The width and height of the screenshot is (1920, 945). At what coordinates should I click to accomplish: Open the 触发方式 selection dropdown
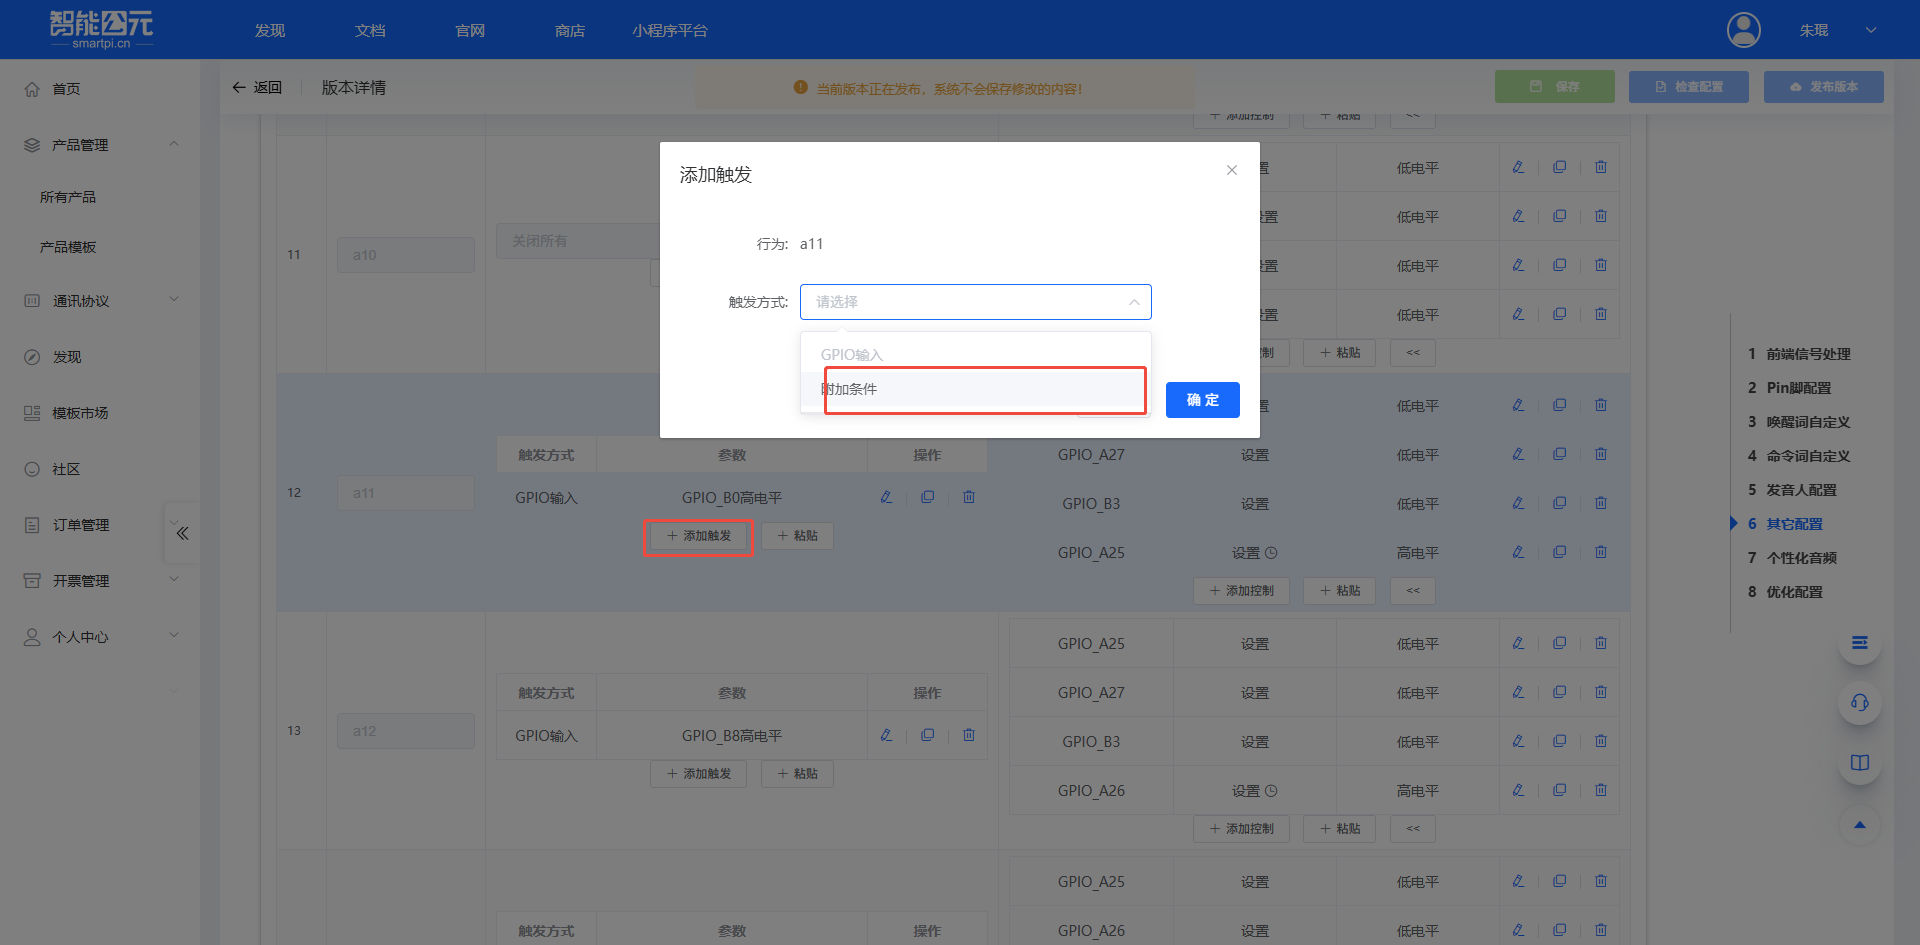pyautogui.click(x=975, y=301)
